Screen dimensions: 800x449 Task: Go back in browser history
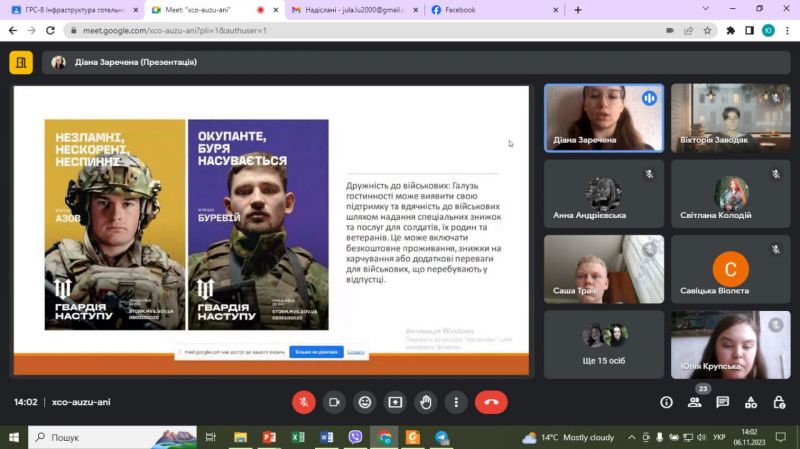click(13, 31)
